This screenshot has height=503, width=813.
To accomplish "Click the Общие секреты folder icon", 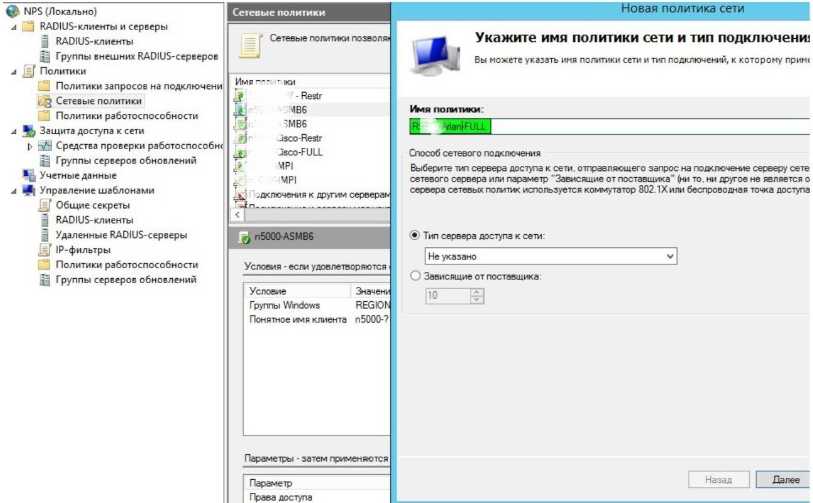I will point(44,205).
